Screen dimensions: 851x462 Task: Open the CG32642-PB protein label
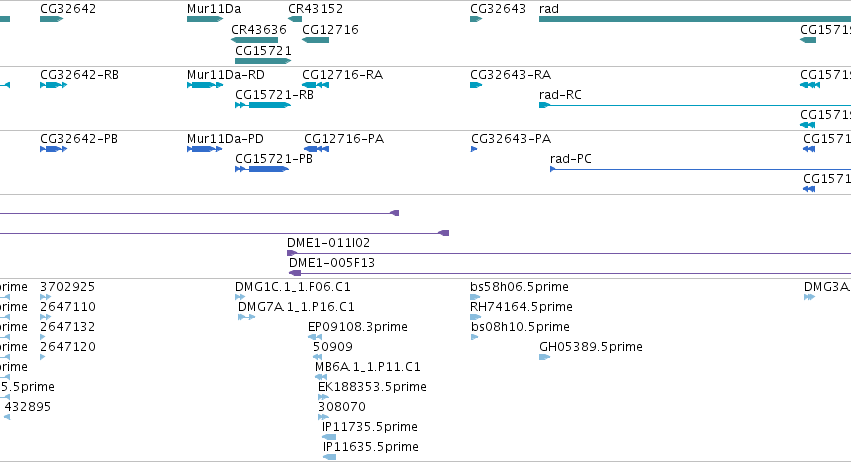tap(79, 138)
